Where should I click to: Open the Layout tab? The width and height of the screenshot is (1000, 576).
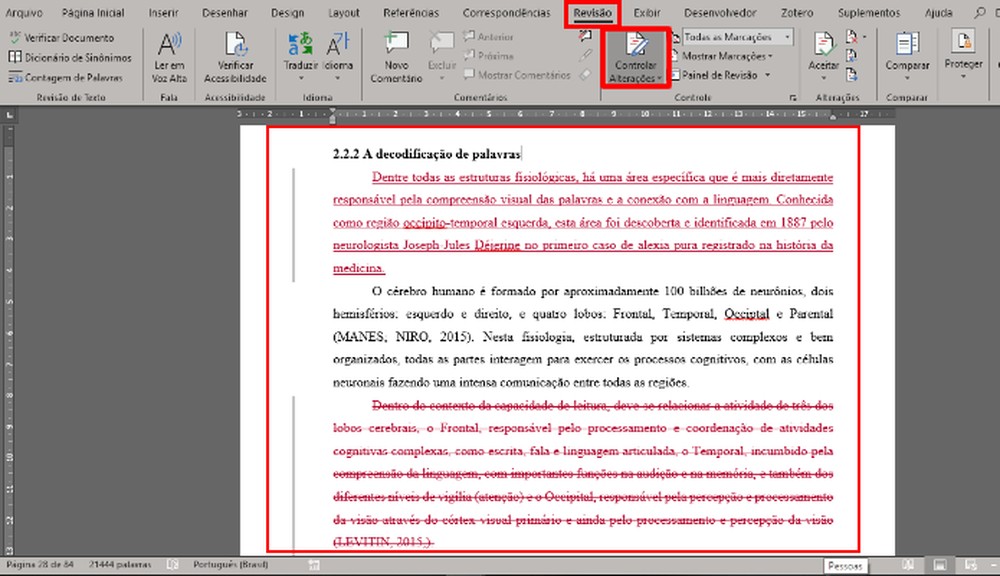tap(344, 13)
